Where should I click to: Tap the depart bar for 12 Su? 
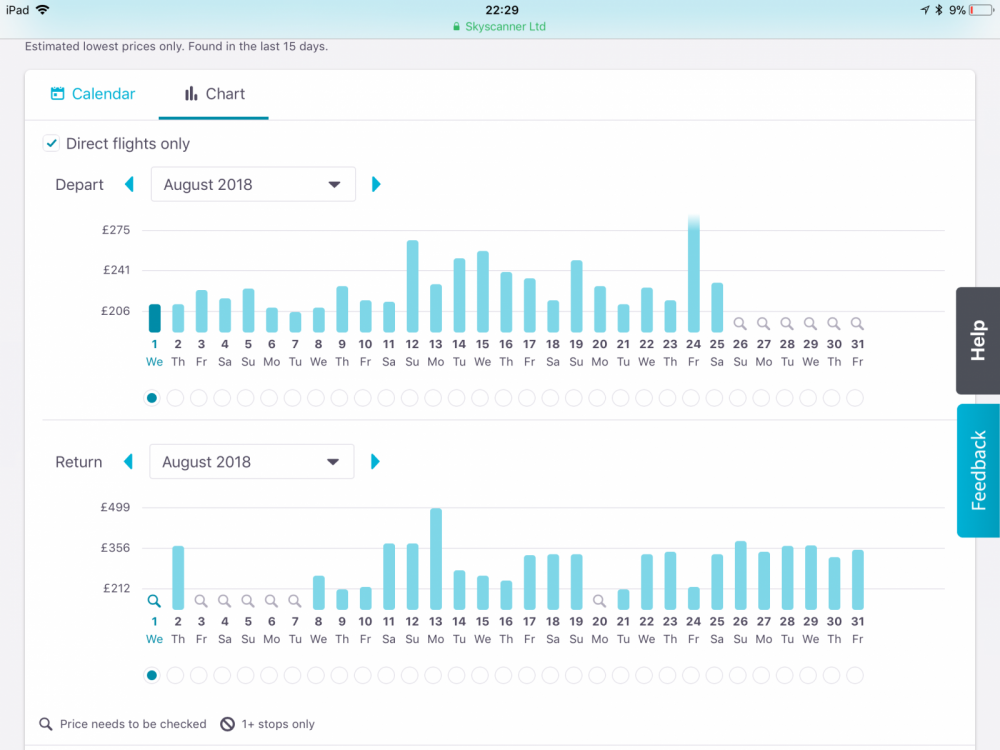pyautogui.click(x=413, y=286)
